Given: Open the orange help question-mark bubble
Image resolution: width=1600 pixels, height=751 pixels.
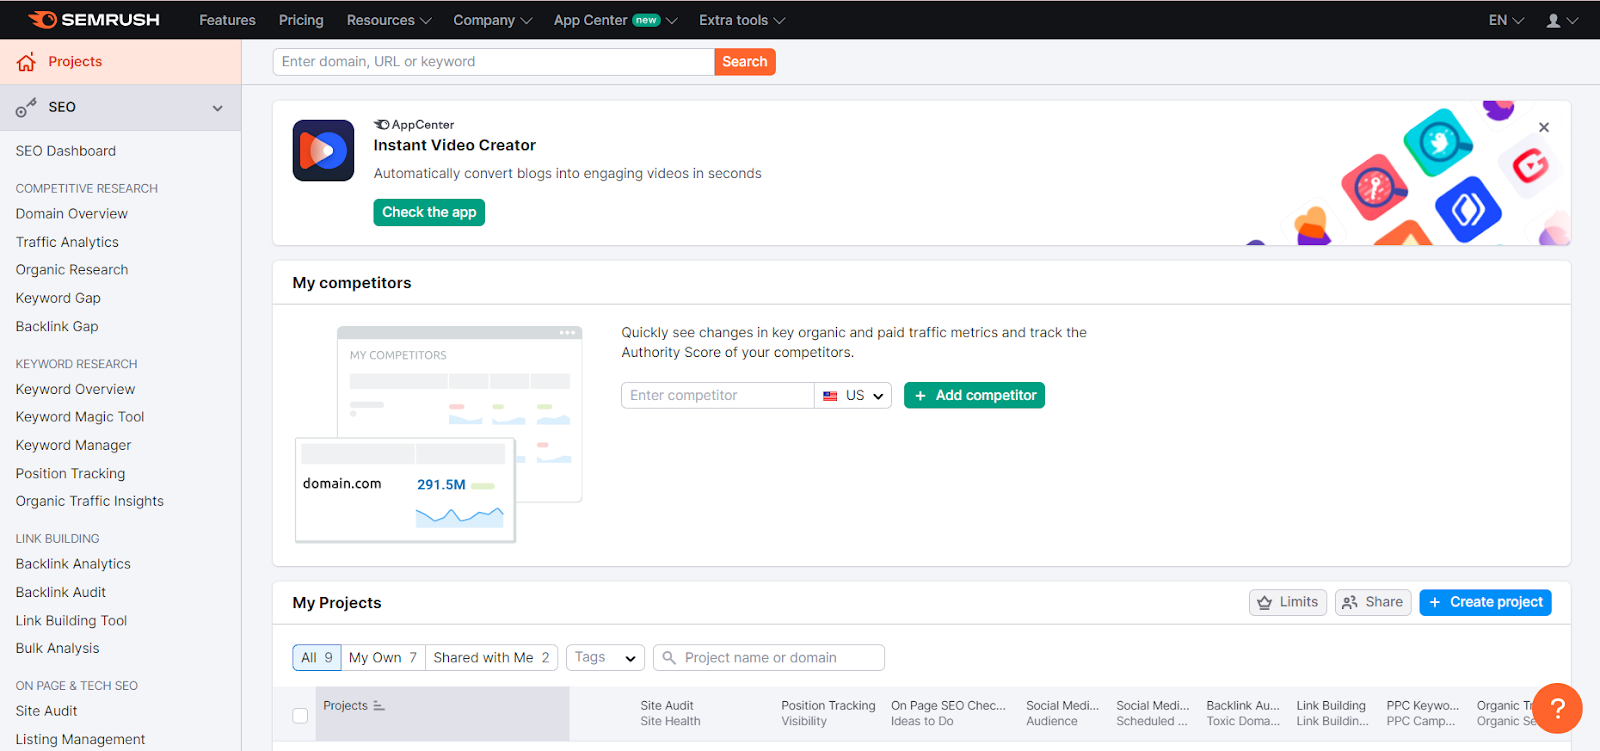Looking at the screenshot, I should 1557,709.
